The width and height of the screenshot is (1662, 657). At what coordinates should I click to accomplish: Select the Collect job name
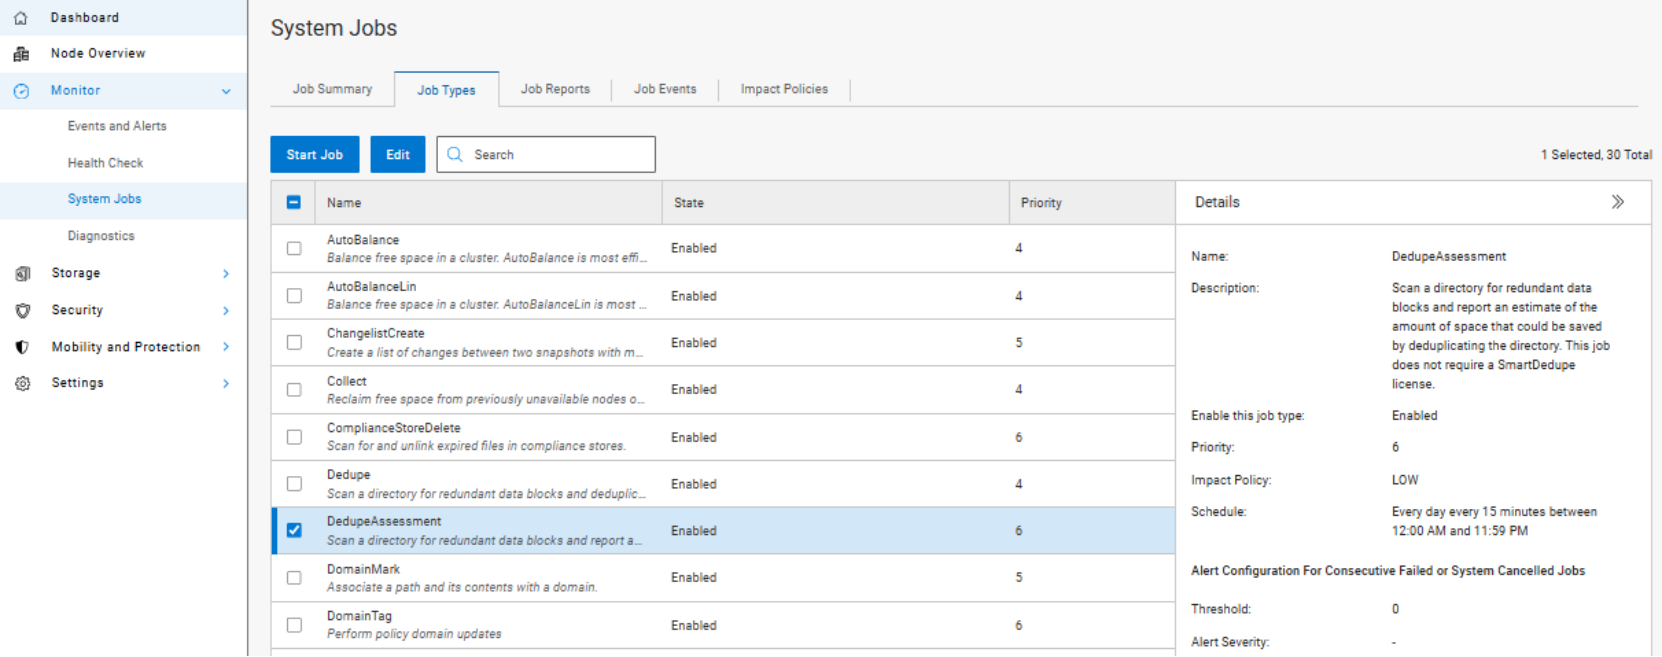[347, 381]
